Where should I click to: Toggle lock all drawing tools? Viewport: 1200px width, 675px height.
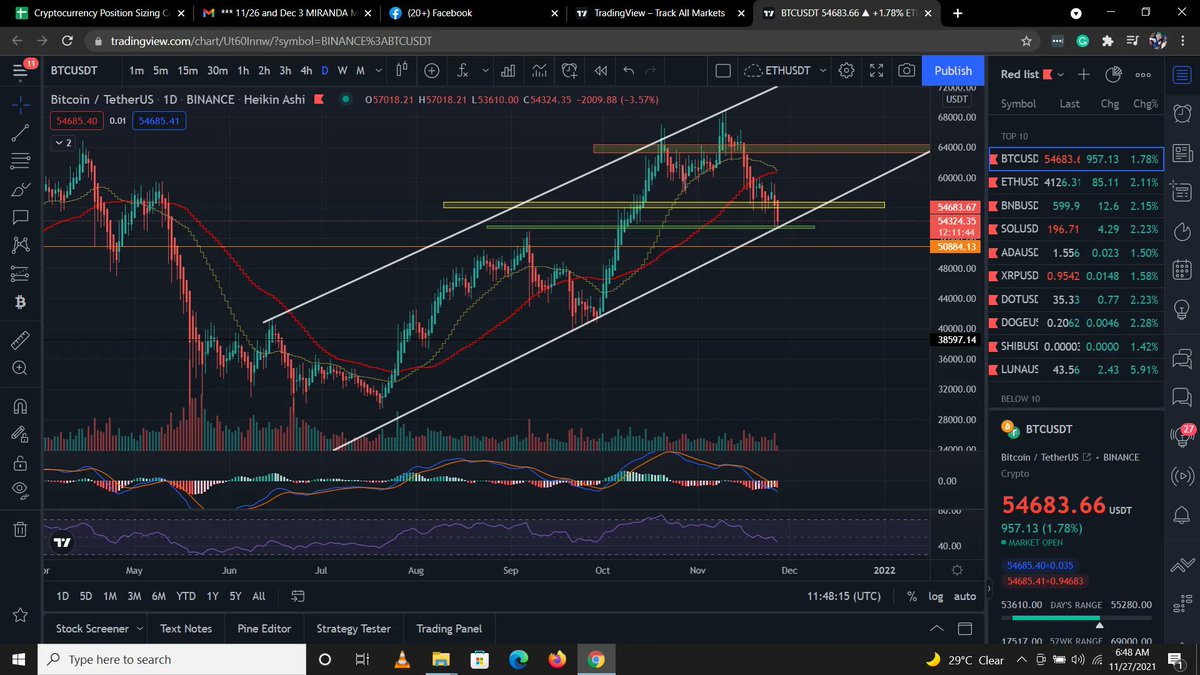click(x=20, y=462)
